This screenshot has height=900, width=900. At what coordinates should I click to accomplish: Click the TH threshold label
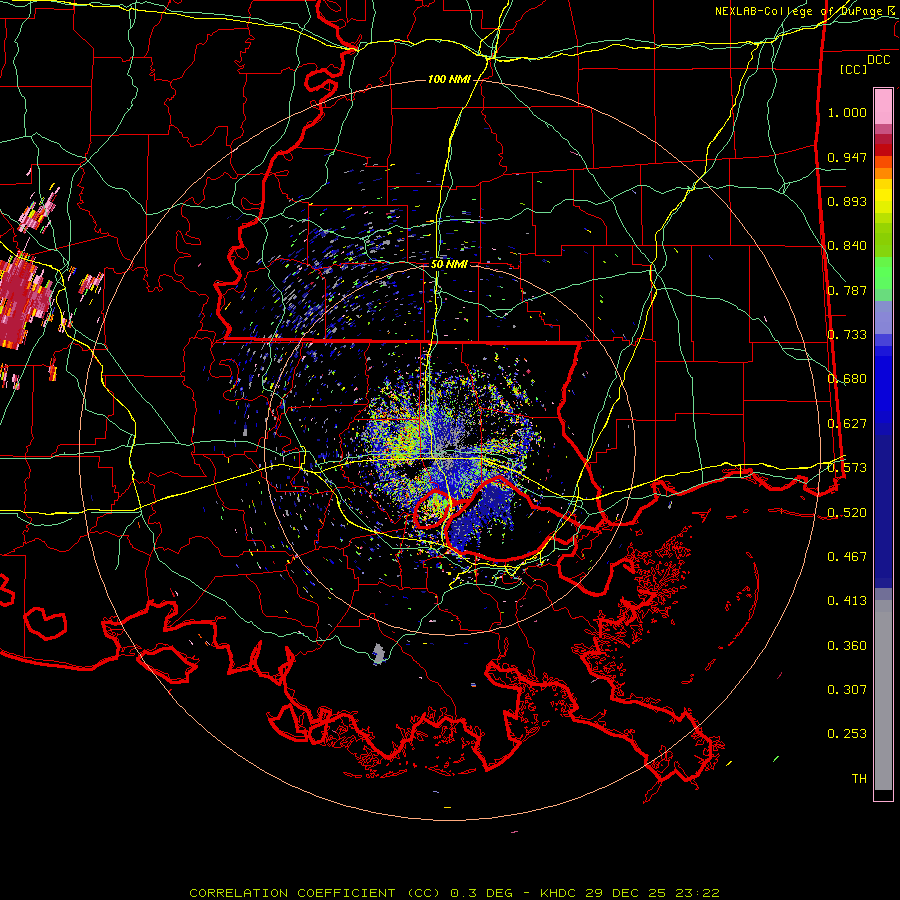(x=859, y=779)
